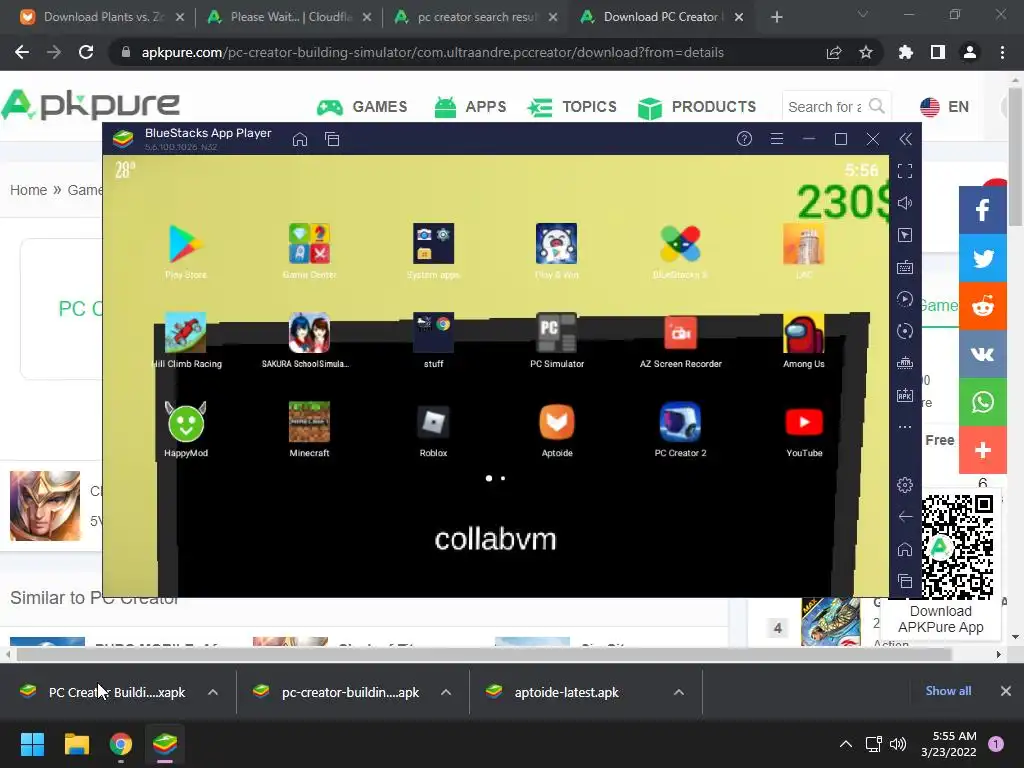Share page on Reddit
Screen dimensions: 1024x768
click(x=983, y=306)
